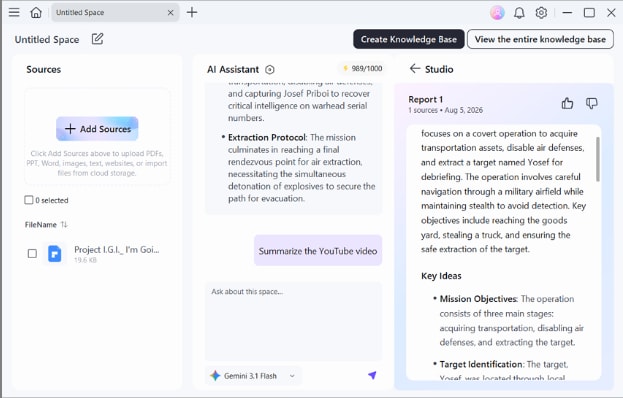Open AI Assistant chat history icon
This screenshot has height=398, width=623.
point(270,70)
